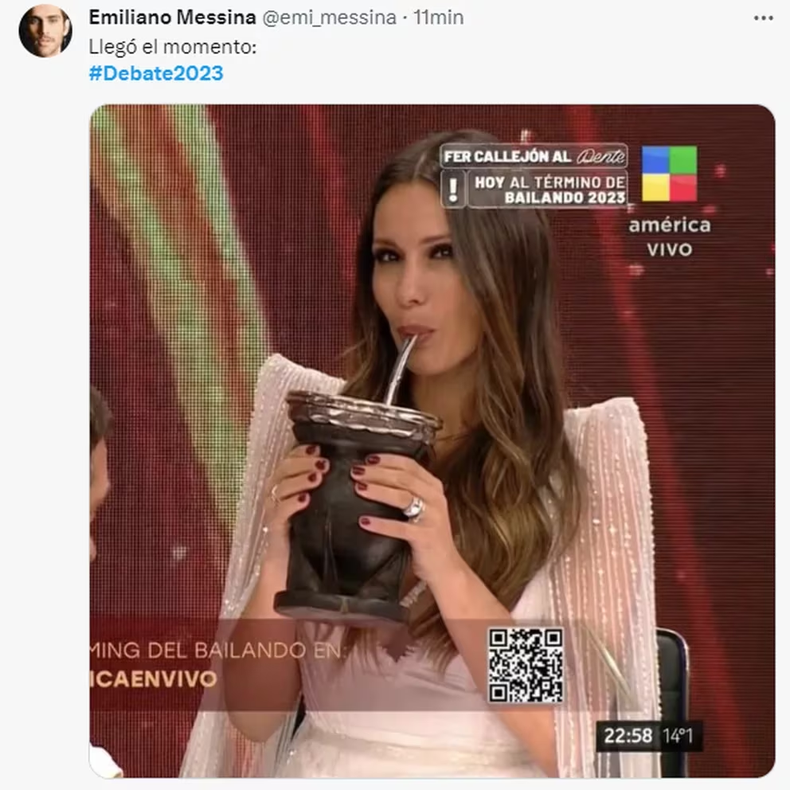Click the QR code in the image
The image size is (790, 790).
click(x=525, y=665)
